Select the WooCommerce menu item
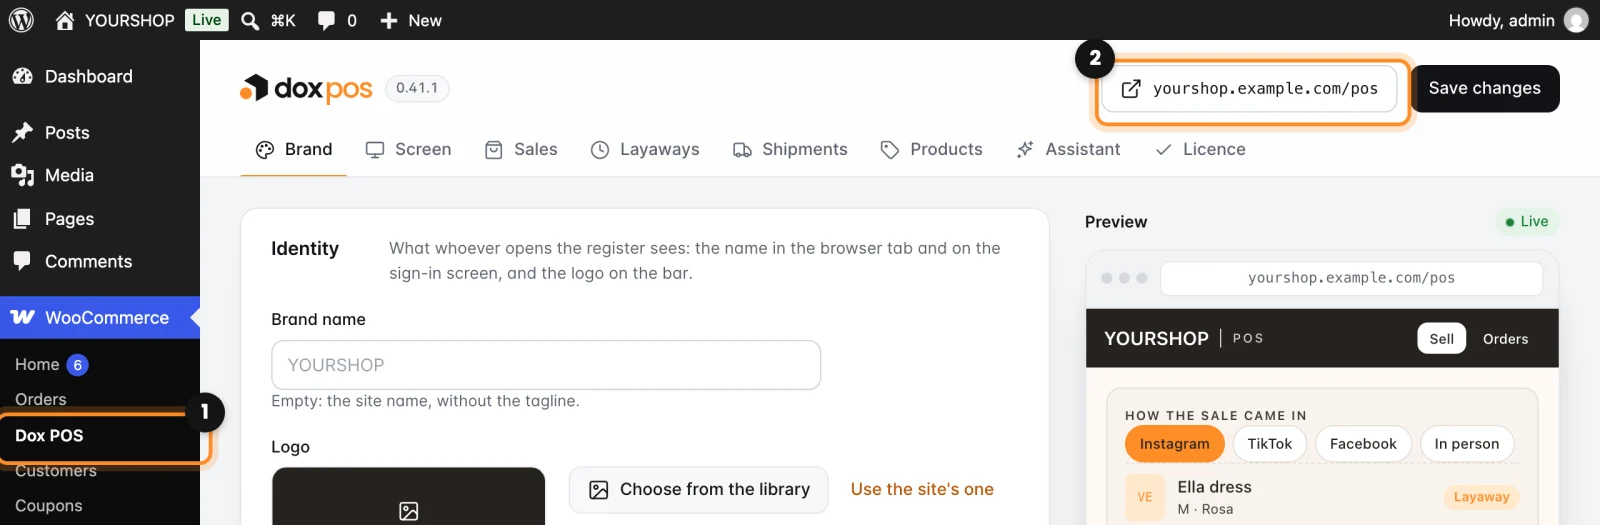1600x525 pixels. (x=100, y=317)
